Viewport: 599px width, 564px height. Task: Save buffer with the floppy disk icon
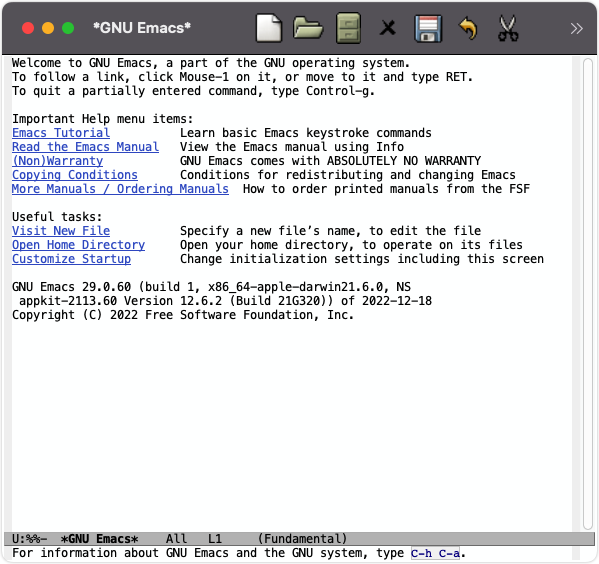point(428,28)
